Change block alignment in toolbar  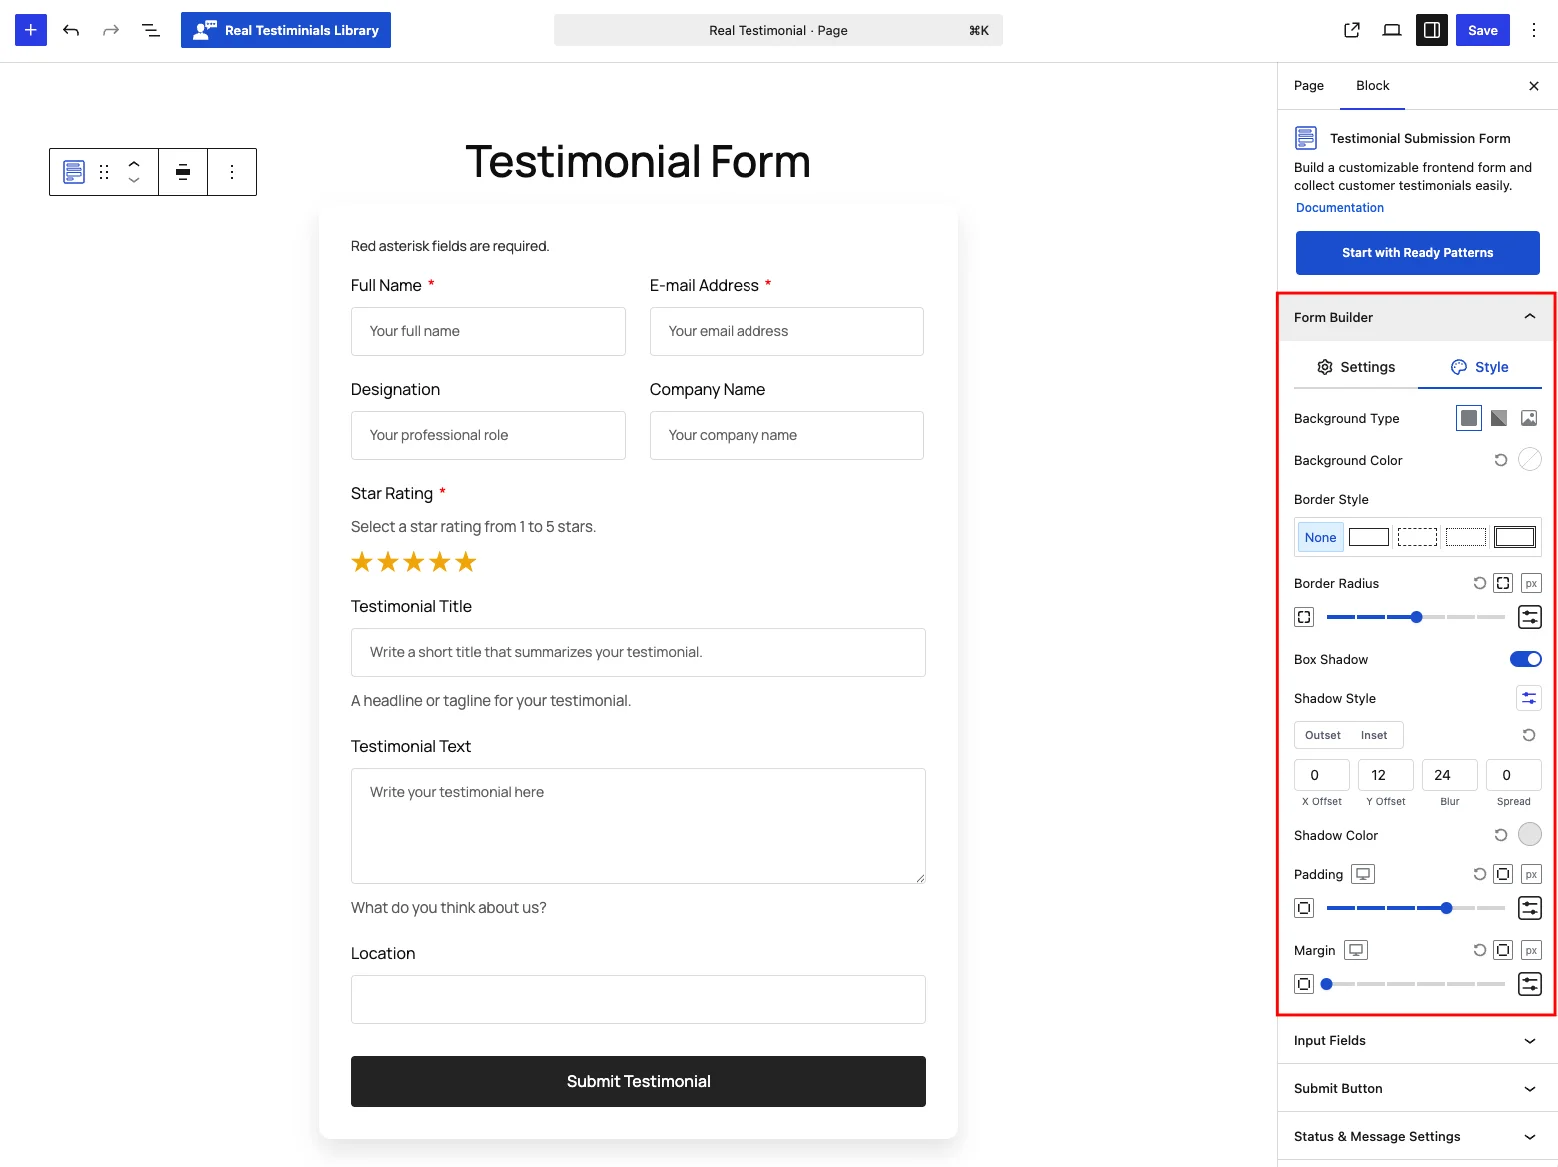pyautogui.click(x=183, y=172)
